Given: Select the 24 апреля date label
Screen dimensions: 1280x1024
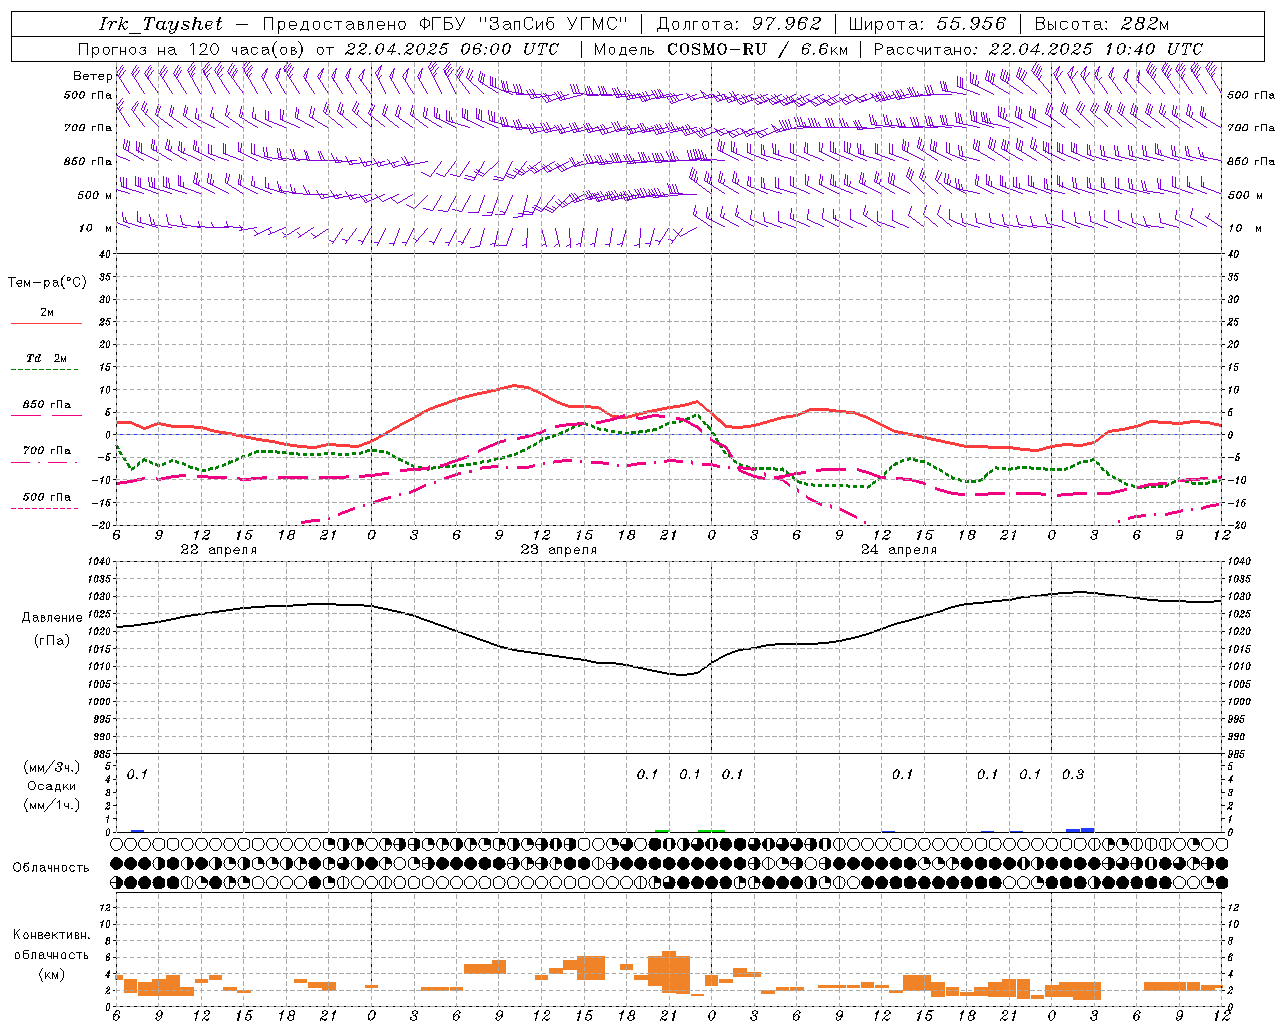Looking at the screenshot, I should click(899, 550).
